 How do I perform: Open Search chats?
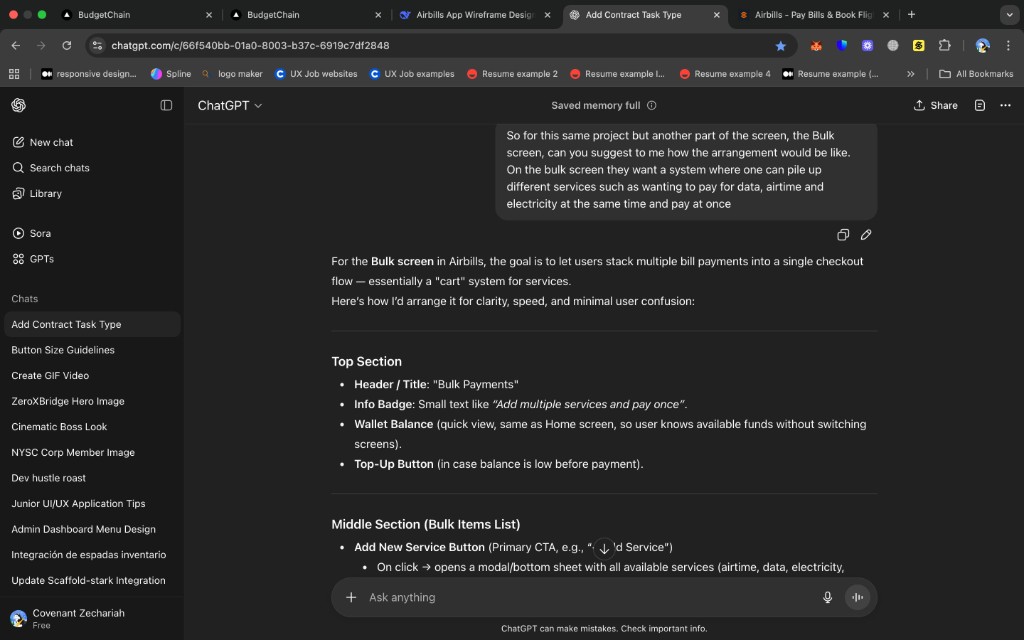[x=50, y=168]
